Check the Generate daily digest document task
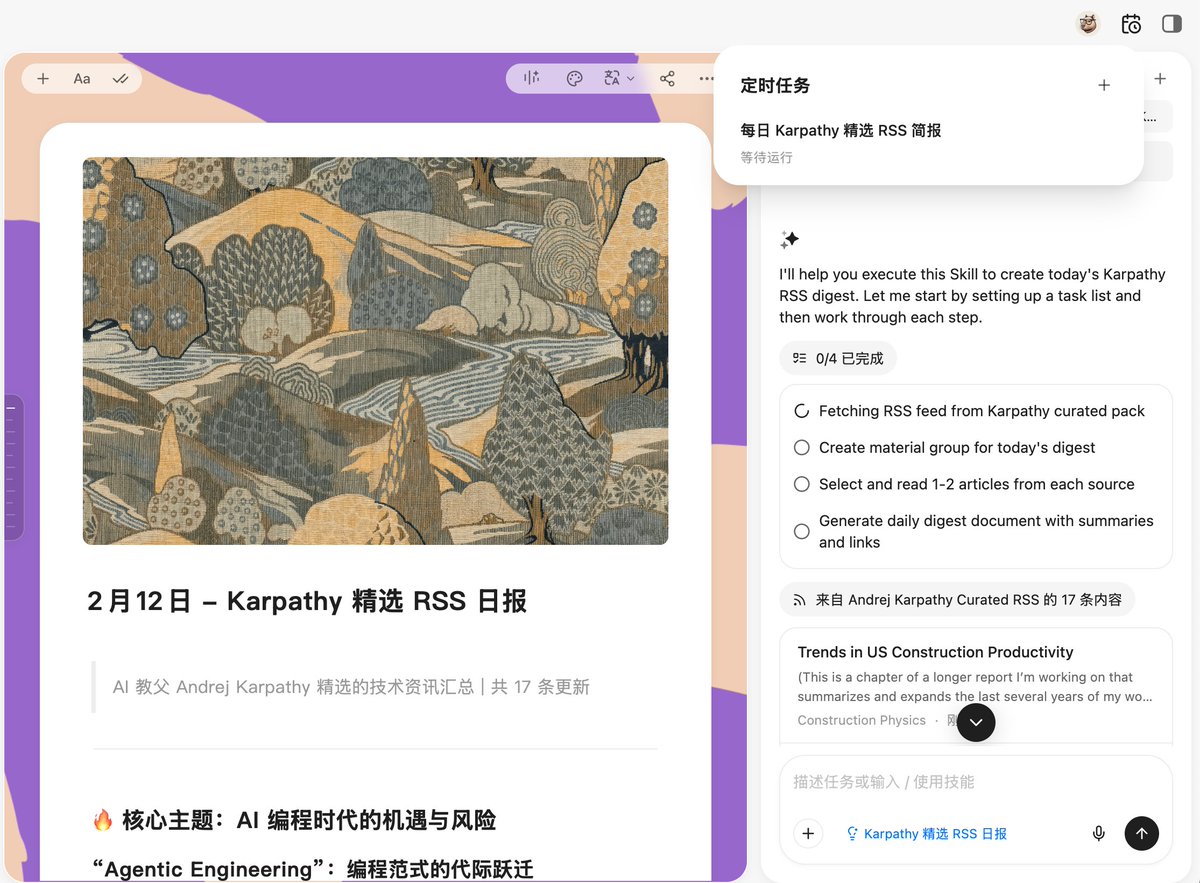 [x=801, y=531]
